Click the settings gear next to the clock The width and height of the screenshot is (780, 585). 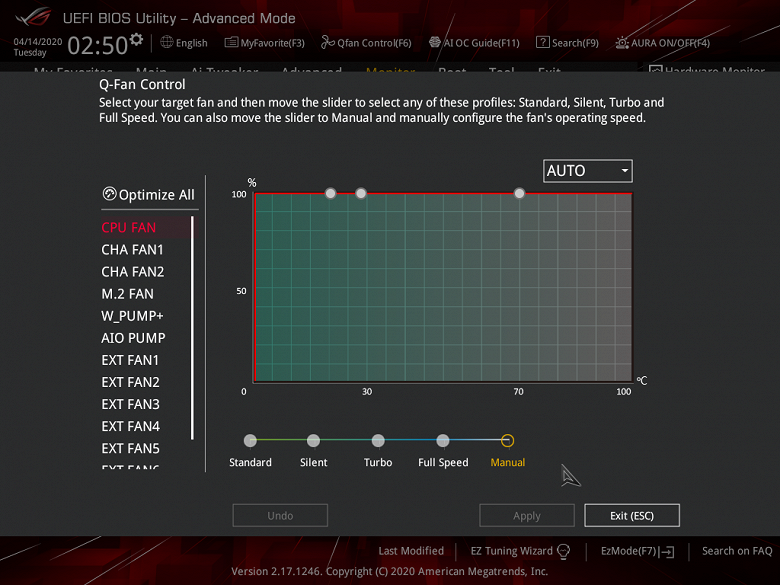136,39
